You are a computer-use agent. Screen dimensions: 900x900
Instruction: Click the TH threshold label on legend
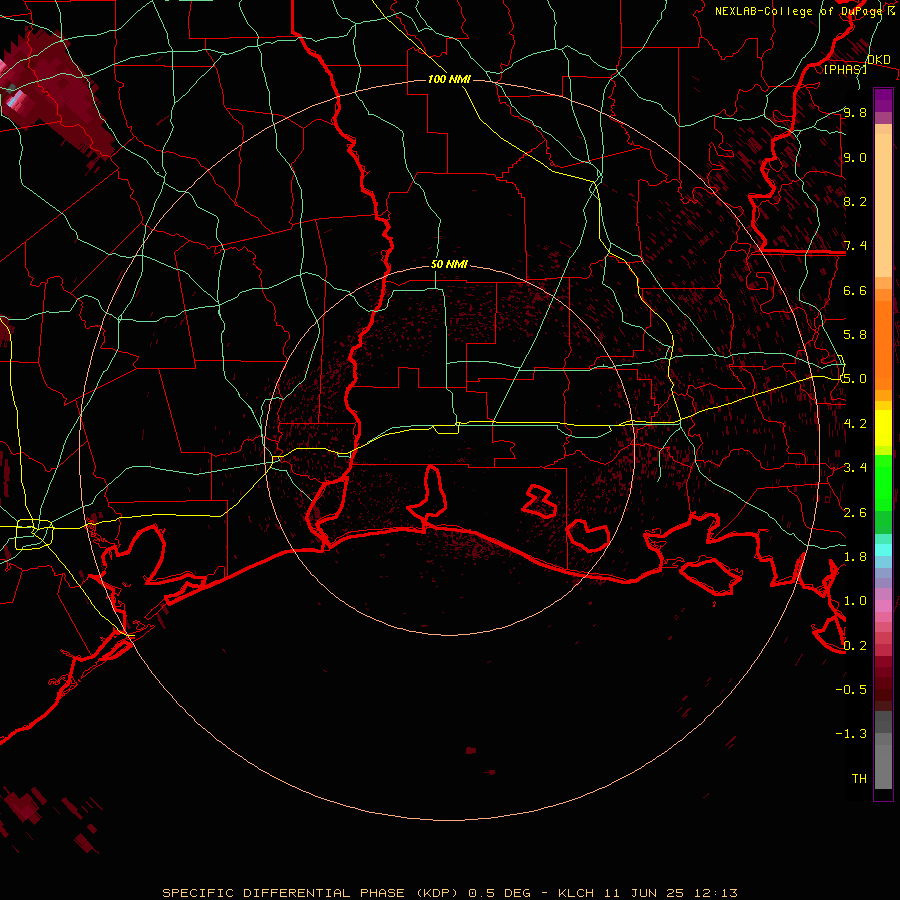(x=859, y=778)
